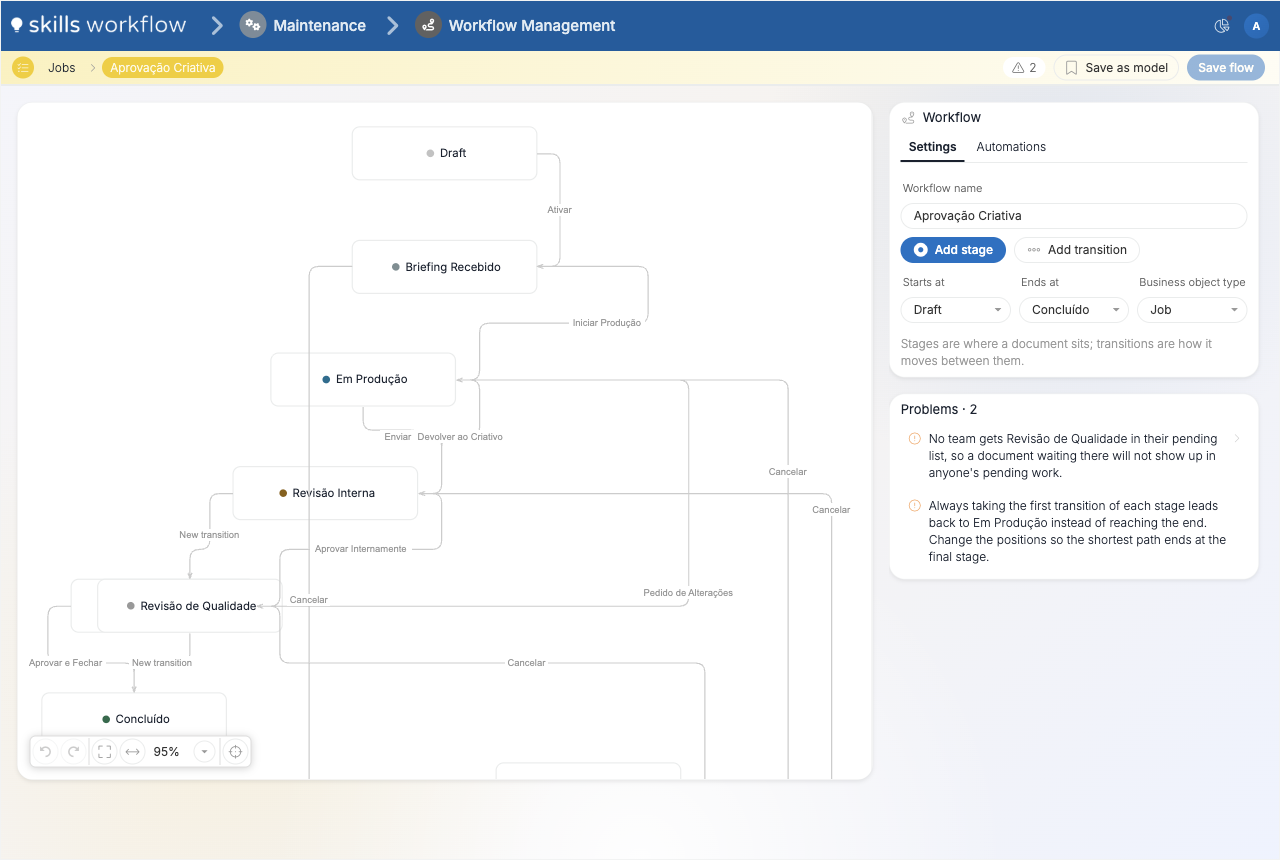Viewport: 1280px width, 860px height.
Task: Expand the Revisão de Qualidade problem chevron
Action: (1237, 439)
